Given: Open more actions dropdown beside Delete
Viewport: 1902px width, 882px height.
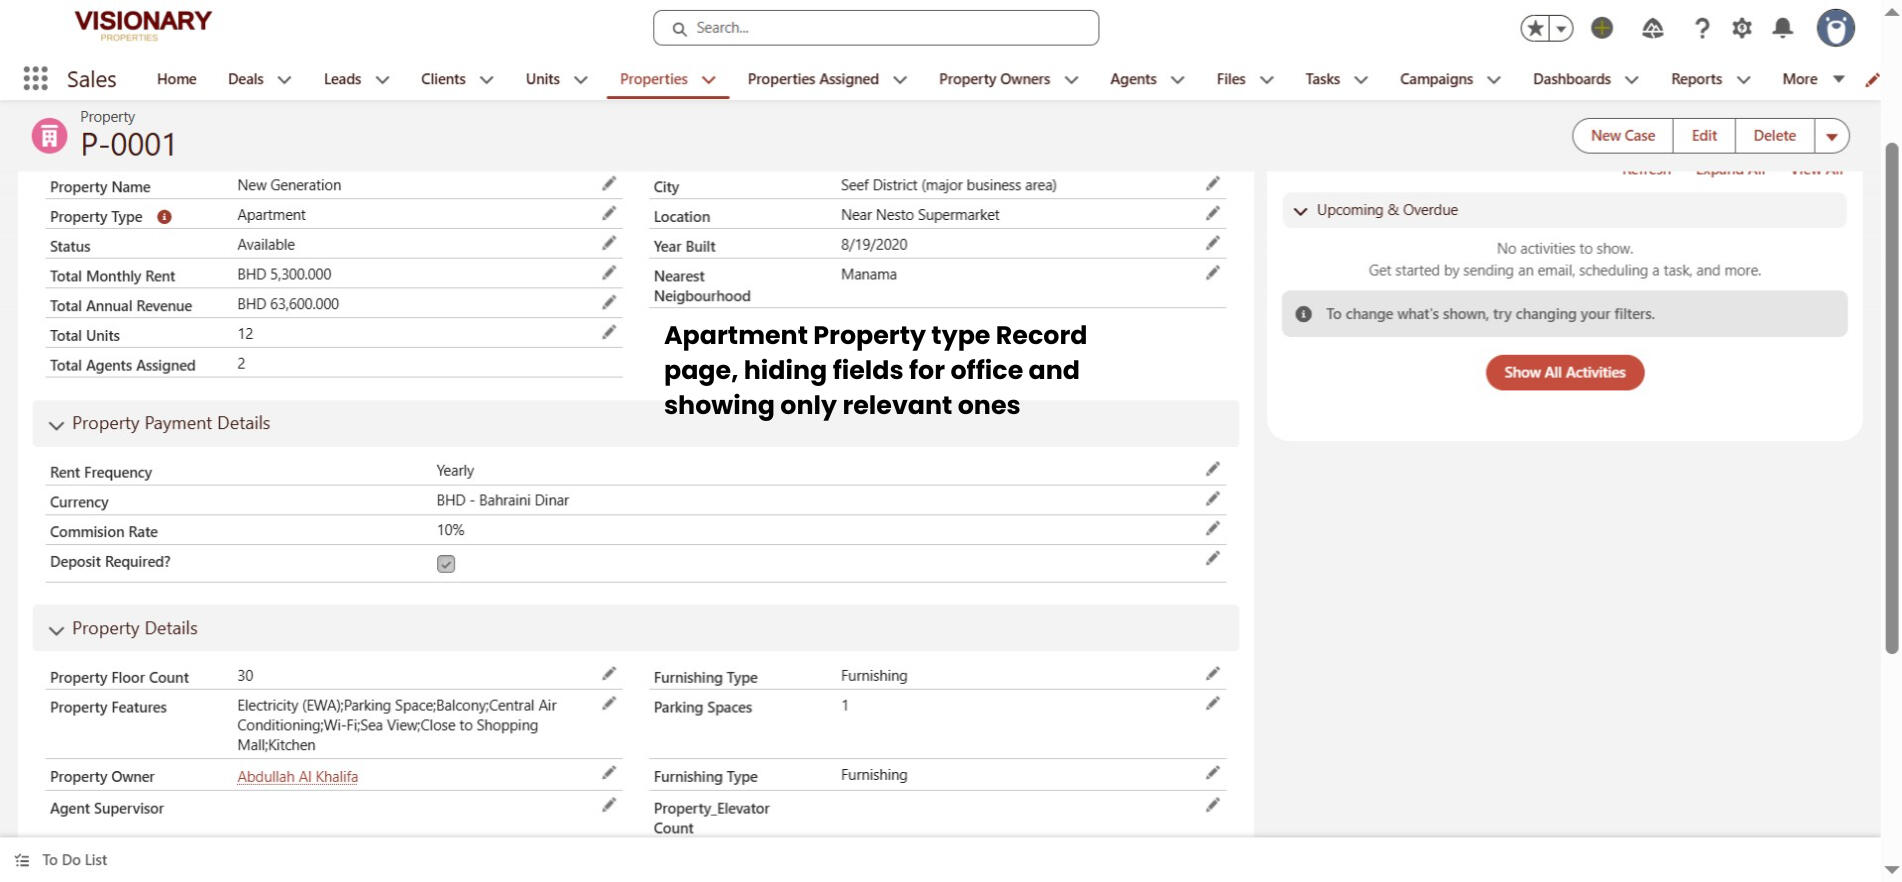Looking at the screenshot, I should (x=1831, y=136).
